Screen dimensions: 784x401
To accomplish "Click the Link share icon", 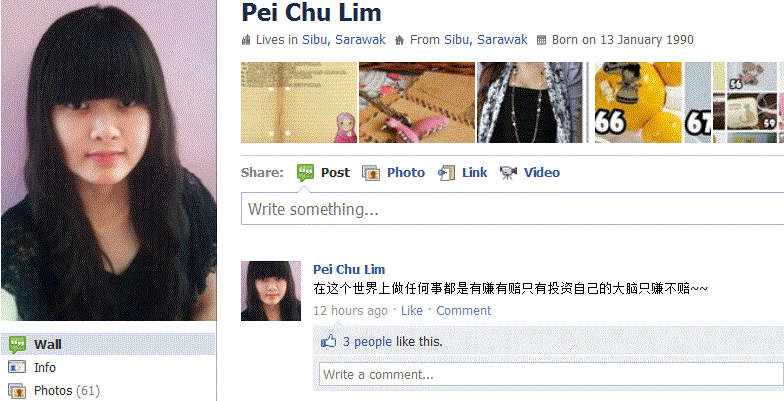I will point(446,173).
